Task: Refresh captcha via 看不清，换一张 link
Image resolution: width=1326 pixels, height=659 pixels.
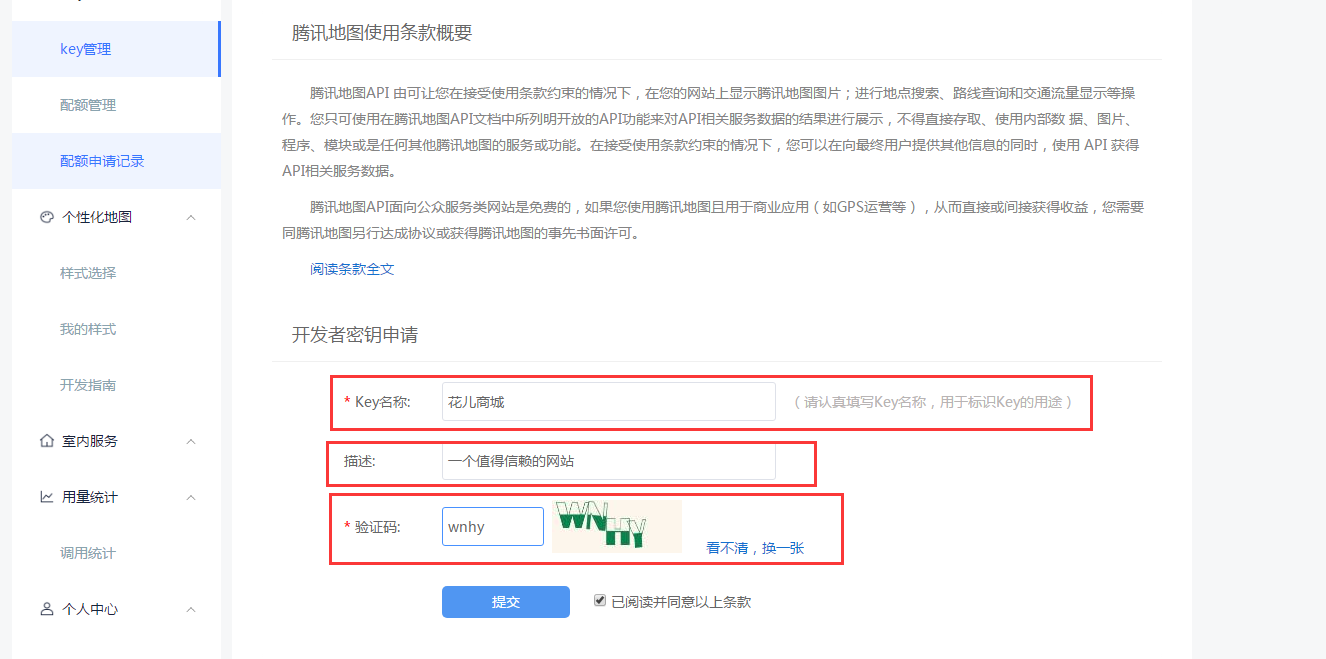Action: tap(755, 548)
